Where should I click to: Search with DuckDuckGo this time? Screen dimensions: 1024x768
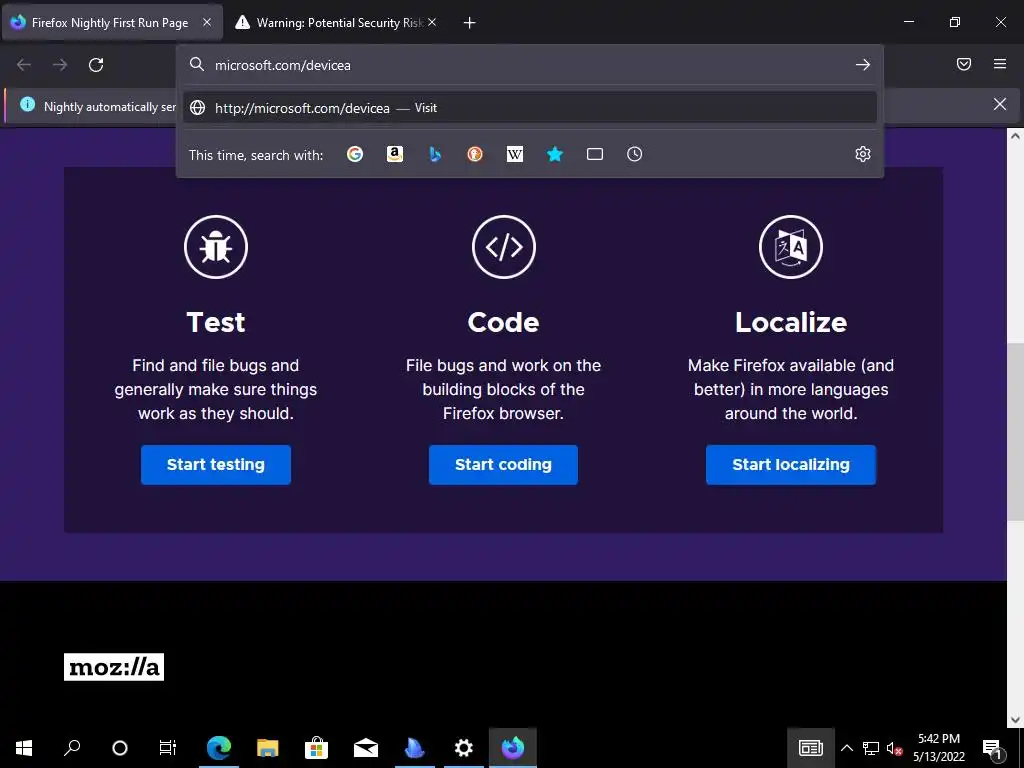475,154
